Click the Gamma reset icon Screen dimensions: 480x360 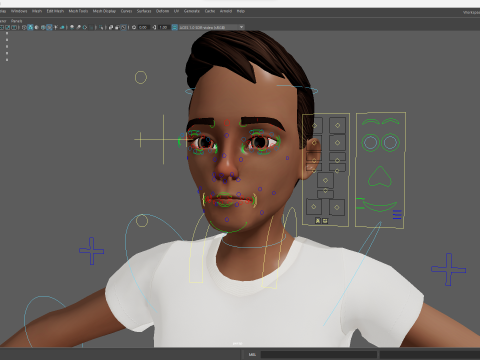154,27
